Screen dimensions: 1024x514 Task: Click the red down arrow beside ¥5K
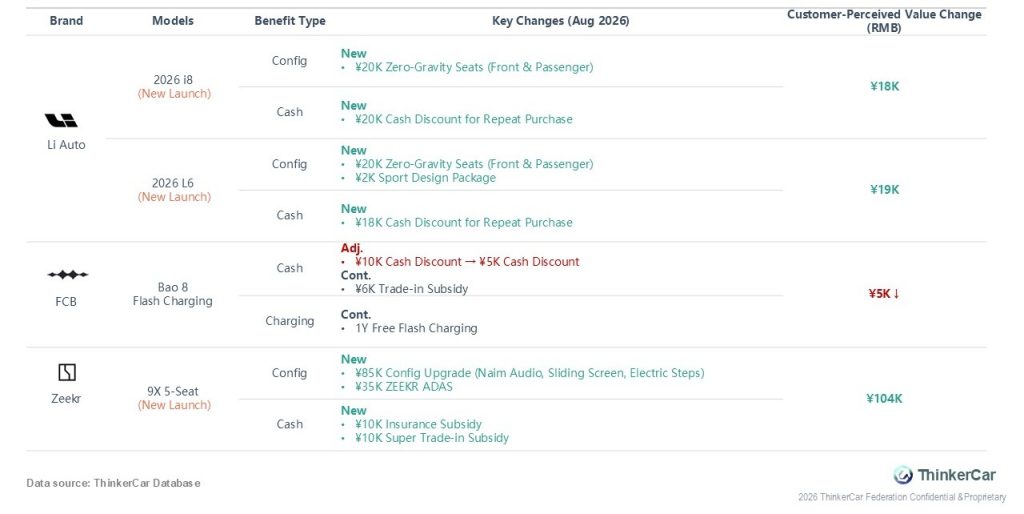tap(897, 294)
